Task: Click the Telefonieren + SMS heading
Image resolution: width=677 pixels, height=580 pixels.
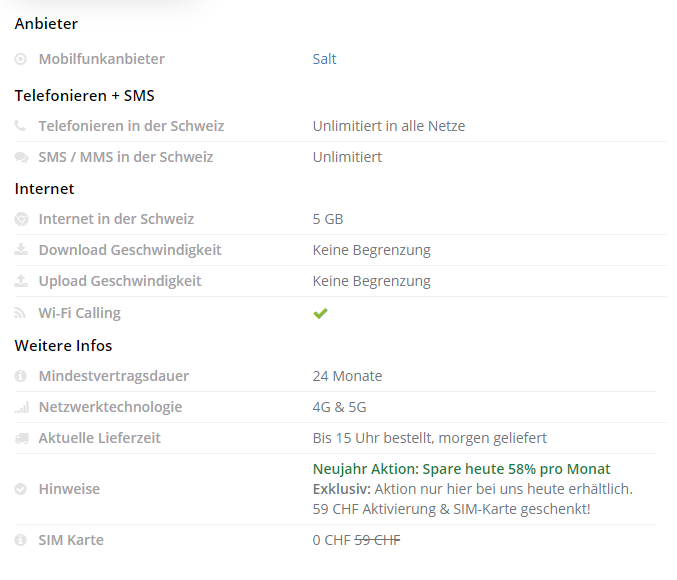Action: point(84,96)
